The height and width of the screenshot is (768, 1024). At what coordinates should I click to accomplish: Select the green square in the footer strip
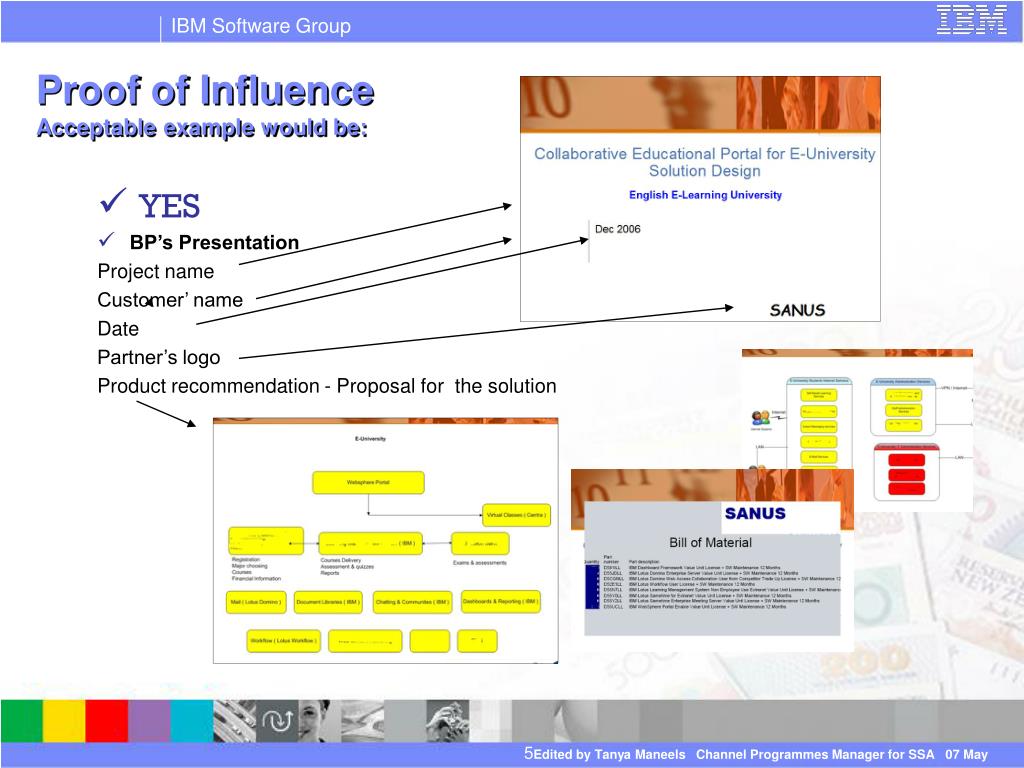tap(22, 721)
